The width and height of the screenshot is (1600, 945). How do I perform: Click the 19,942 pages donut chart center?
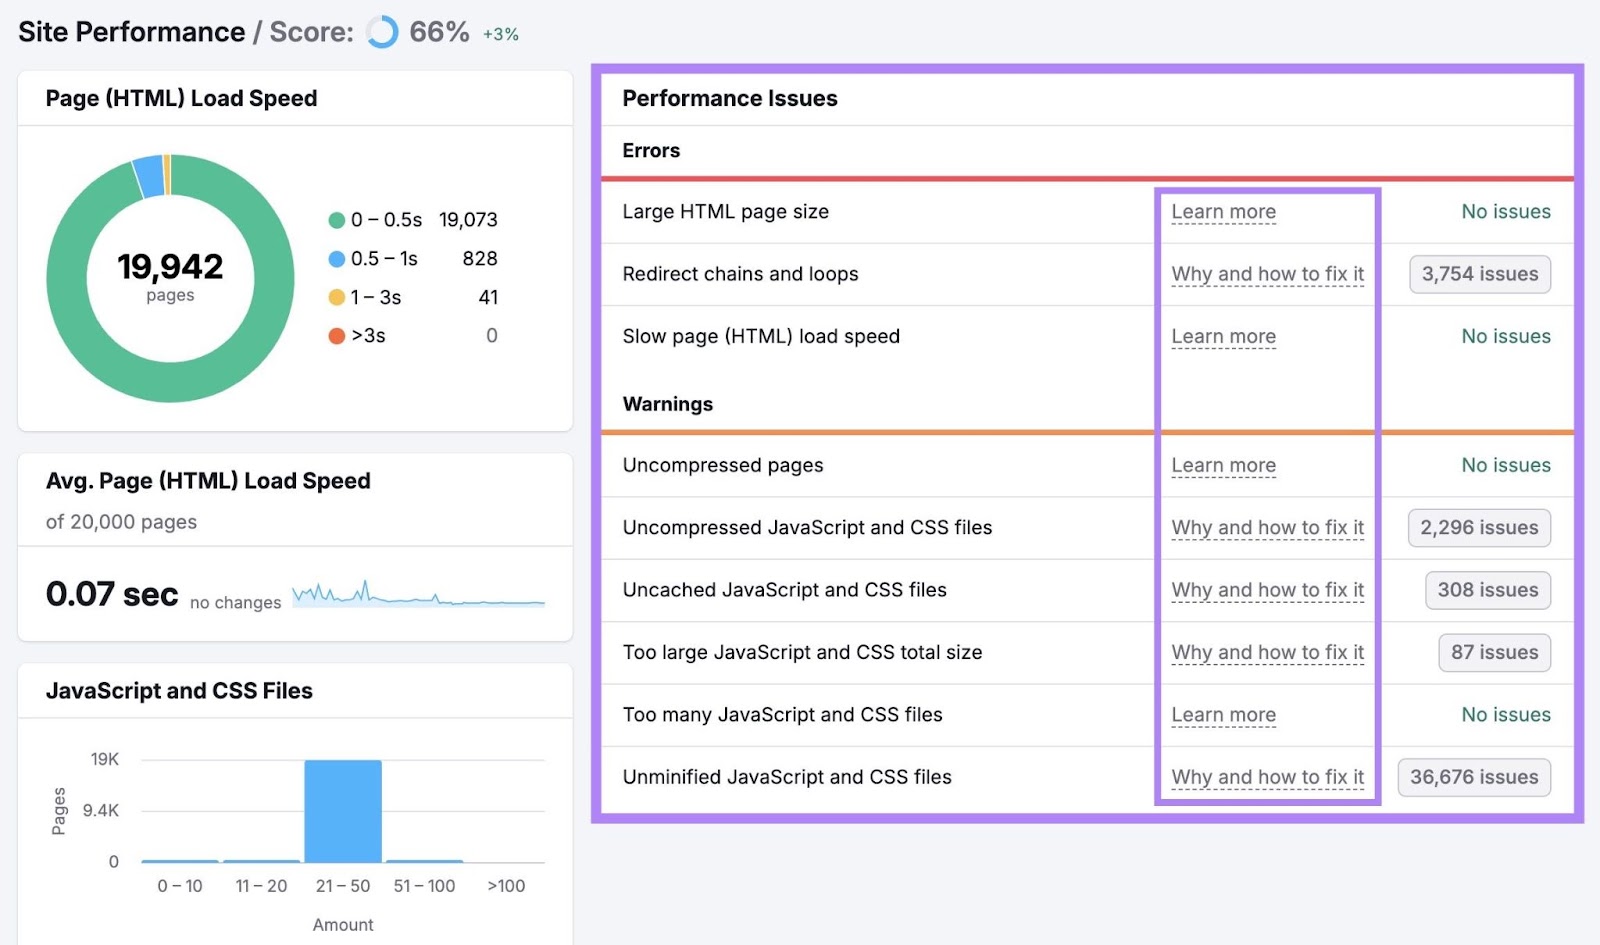pyautogui.click(x=170, y=277)
